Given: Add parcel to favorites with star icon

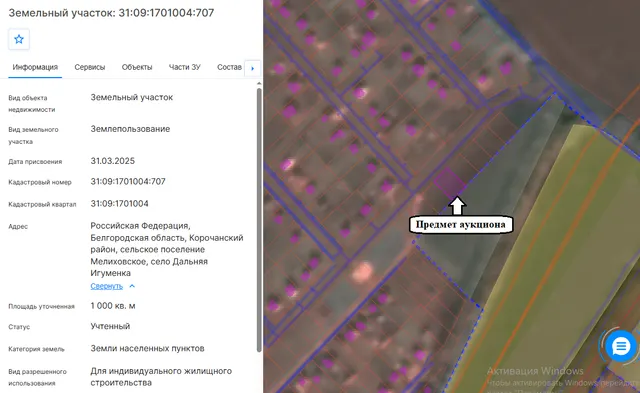Looking at the screenshot, I should click(19, 40).
